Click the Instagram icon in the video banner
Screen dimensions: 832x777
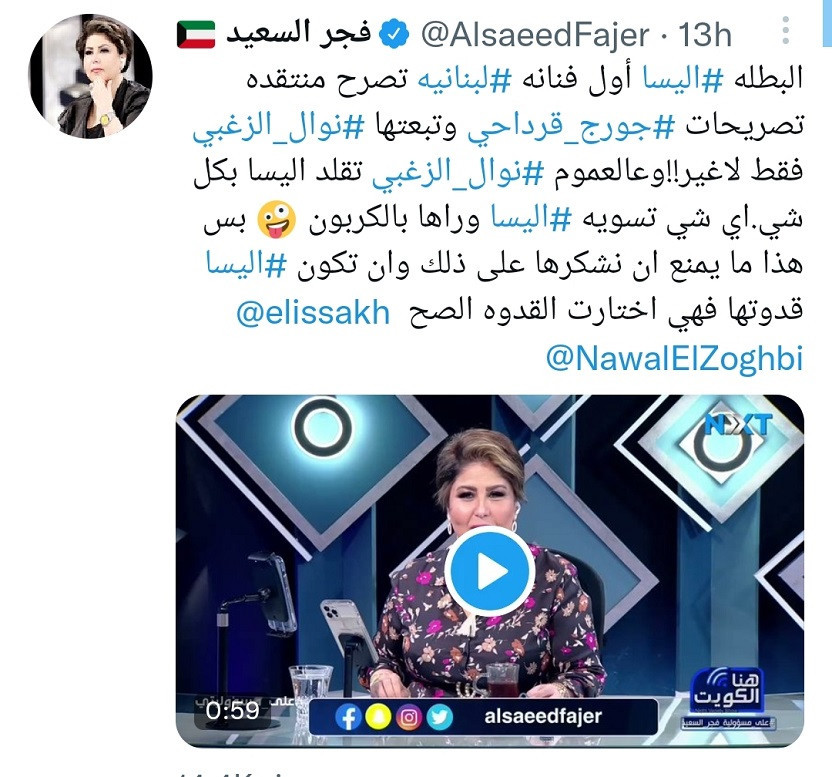tap(409, 718)
